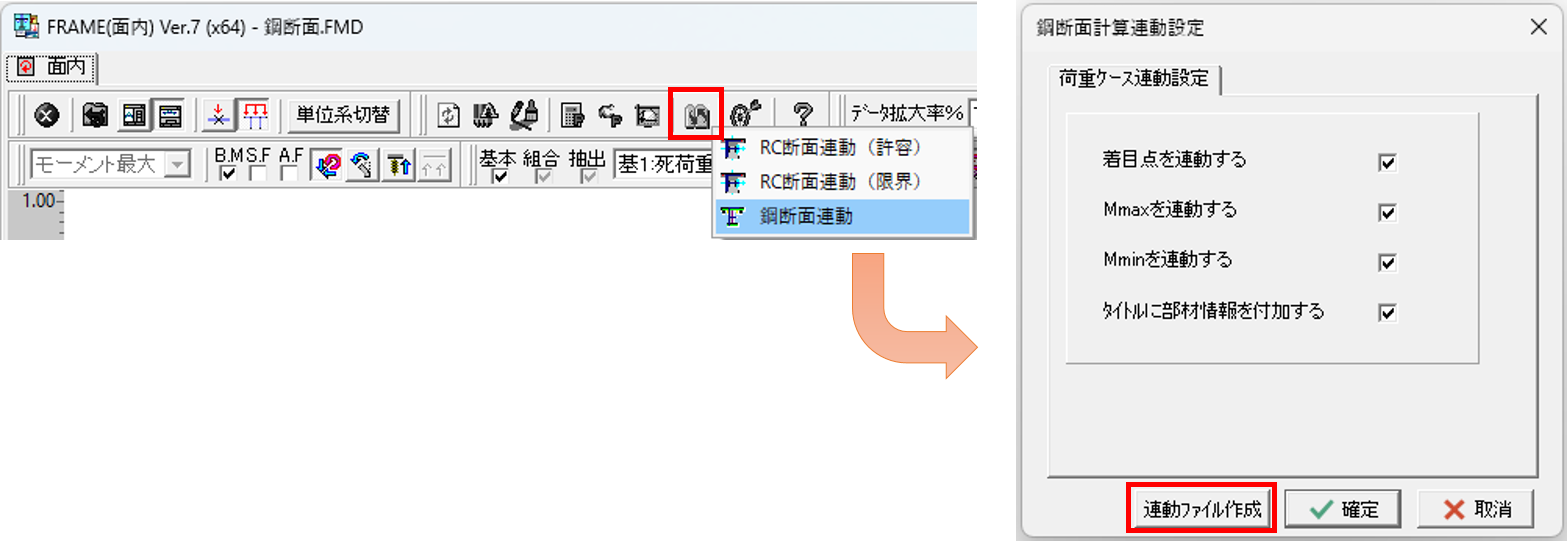Open the 基1:死荷重 load case combo box
This screenshot has height=541, width=1567.
click(x=664, y=163)
